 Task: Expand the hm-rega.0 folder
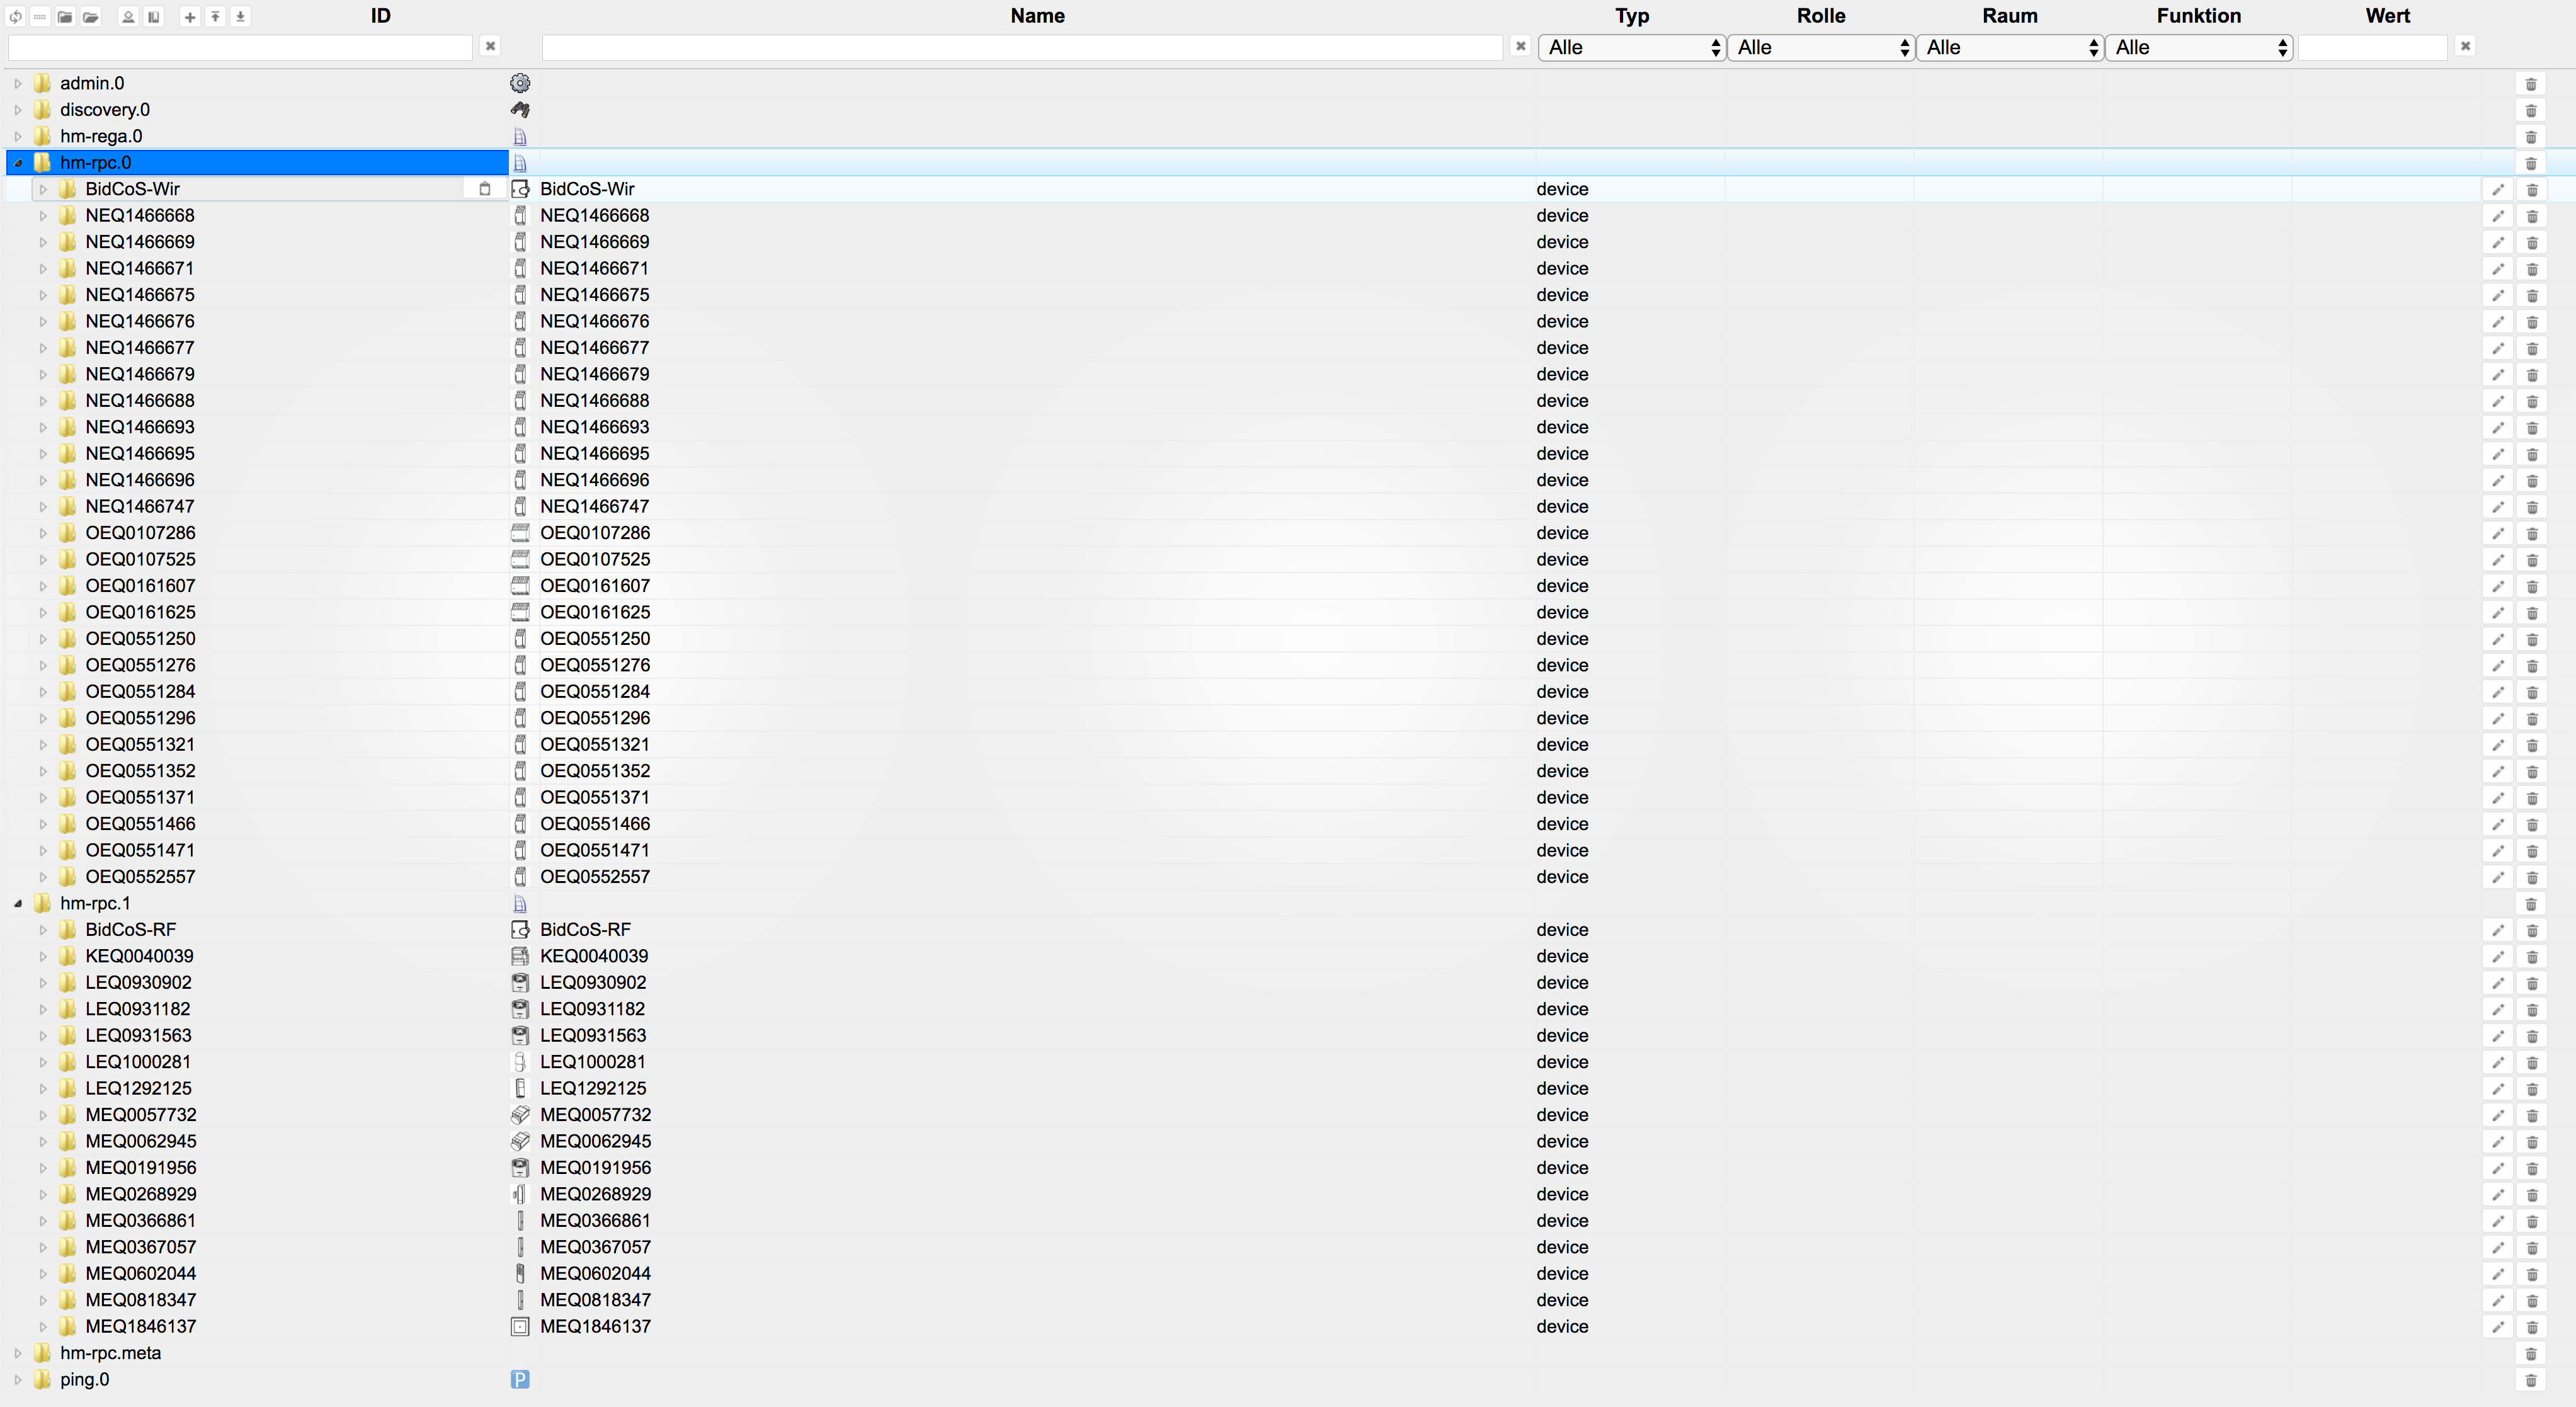[18, 137]
